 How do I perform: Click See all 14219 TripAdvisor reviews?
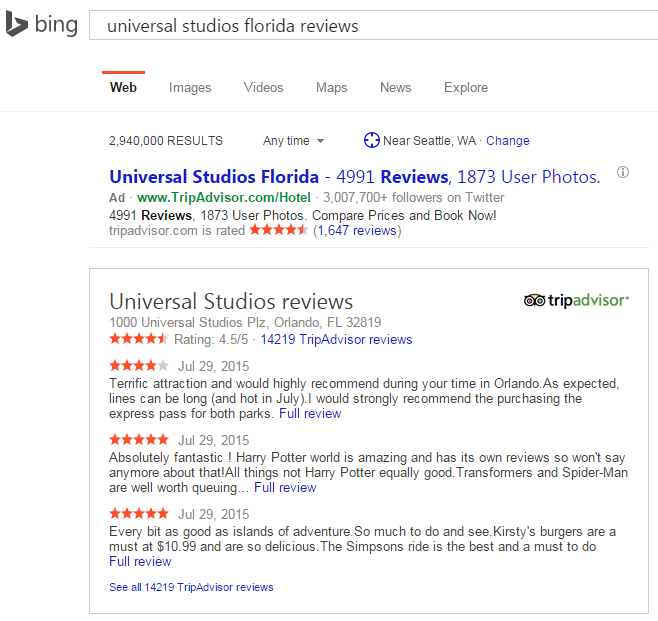tap(191, 587)
